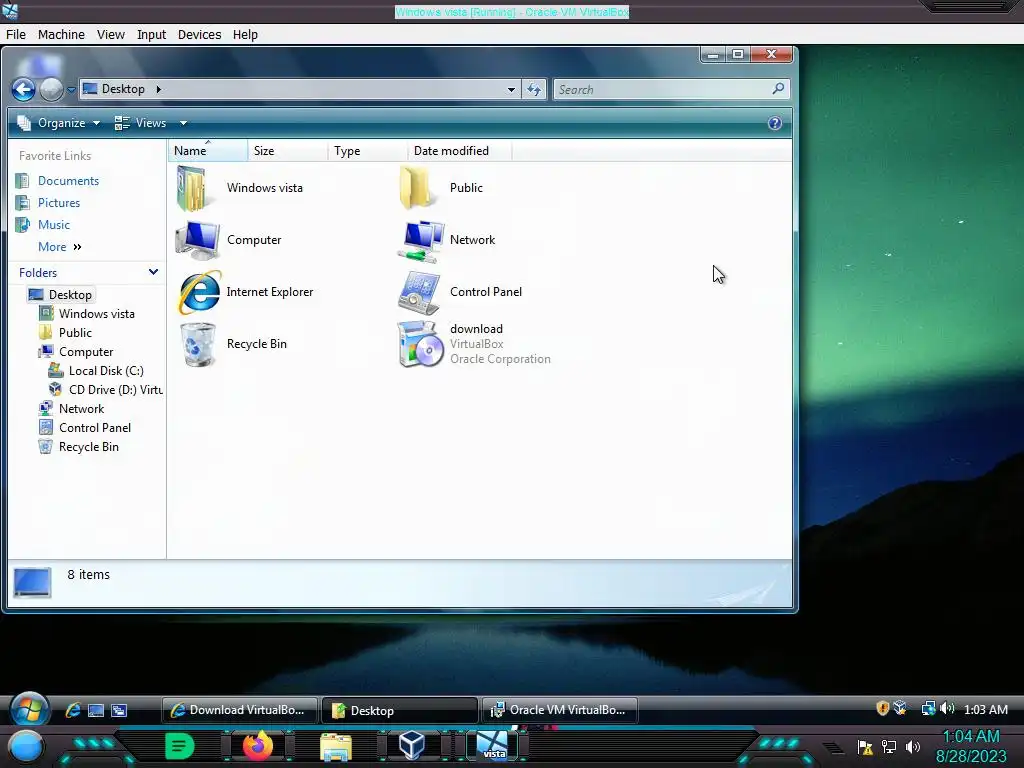Click the Views toolbar button
The height and width of the screenshot is (768, 1024).
click(x=140, y=123)
